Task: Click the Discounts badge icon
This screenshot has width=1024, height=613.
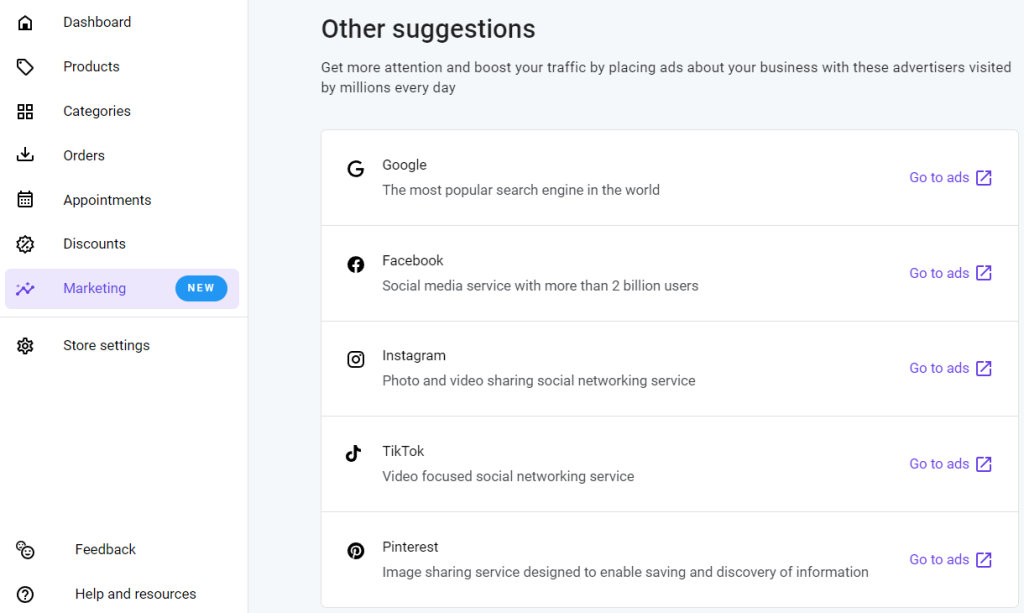Action: [x=24, y=243]
